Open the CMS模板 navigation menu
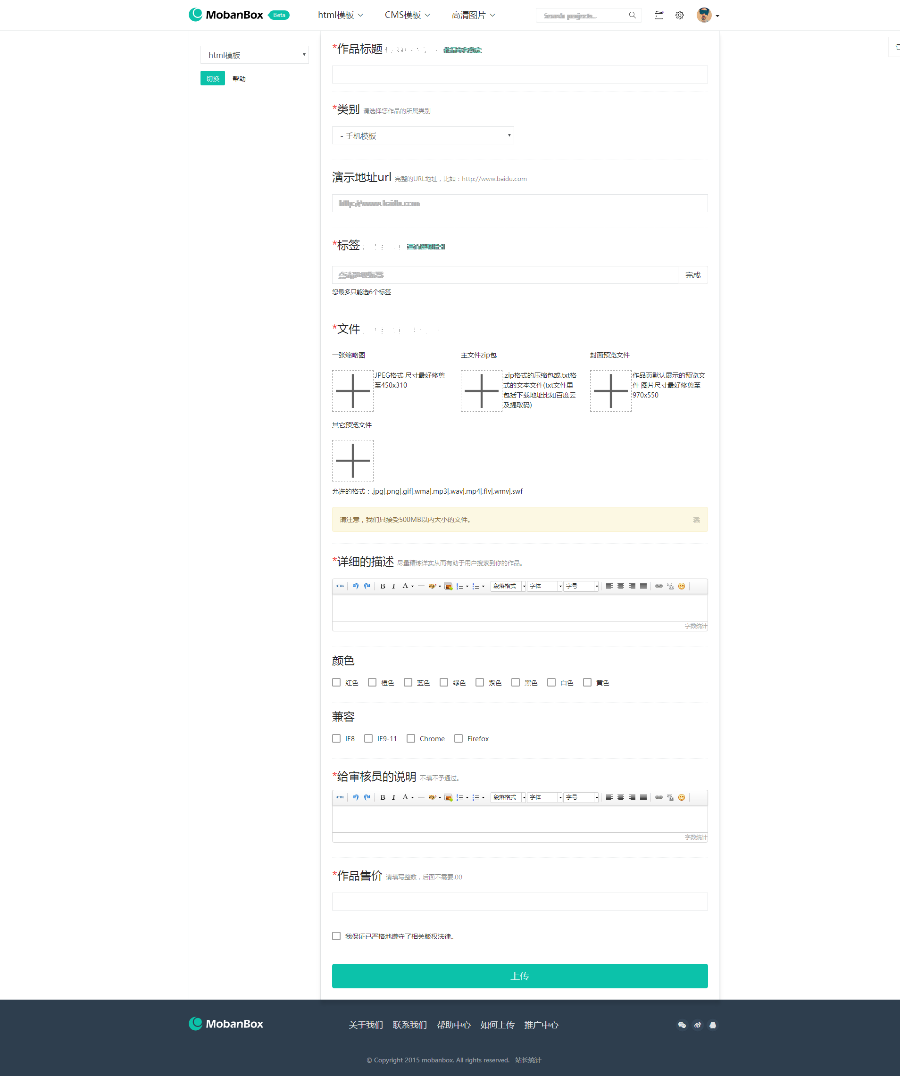This screenshot has height=1076, width=900. click(x=407, y=15)
